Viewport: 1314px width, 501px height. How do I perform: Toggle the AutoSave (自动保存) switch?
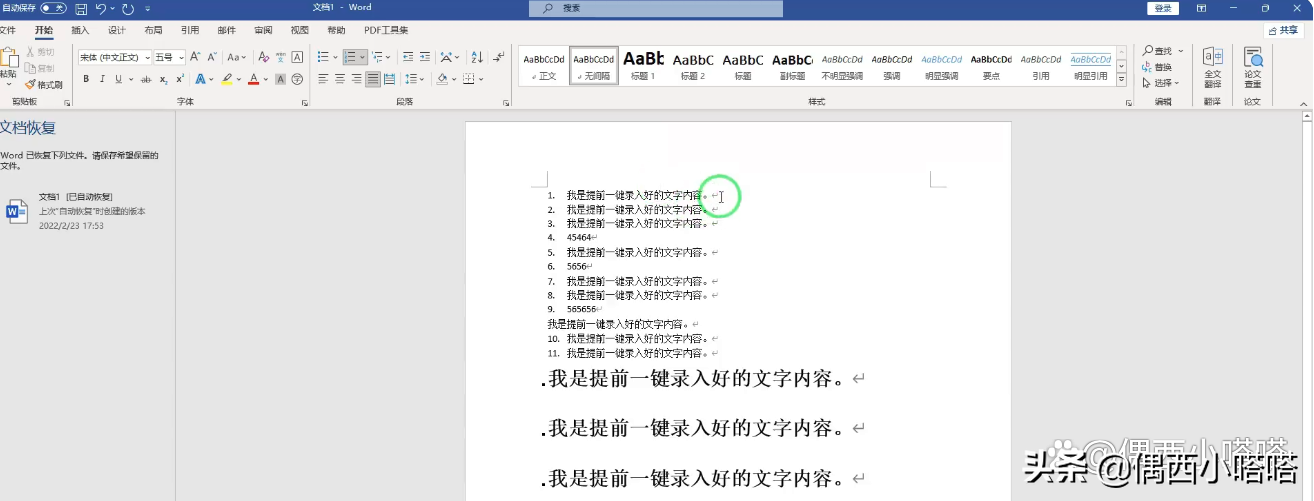[x=53, y=8]
